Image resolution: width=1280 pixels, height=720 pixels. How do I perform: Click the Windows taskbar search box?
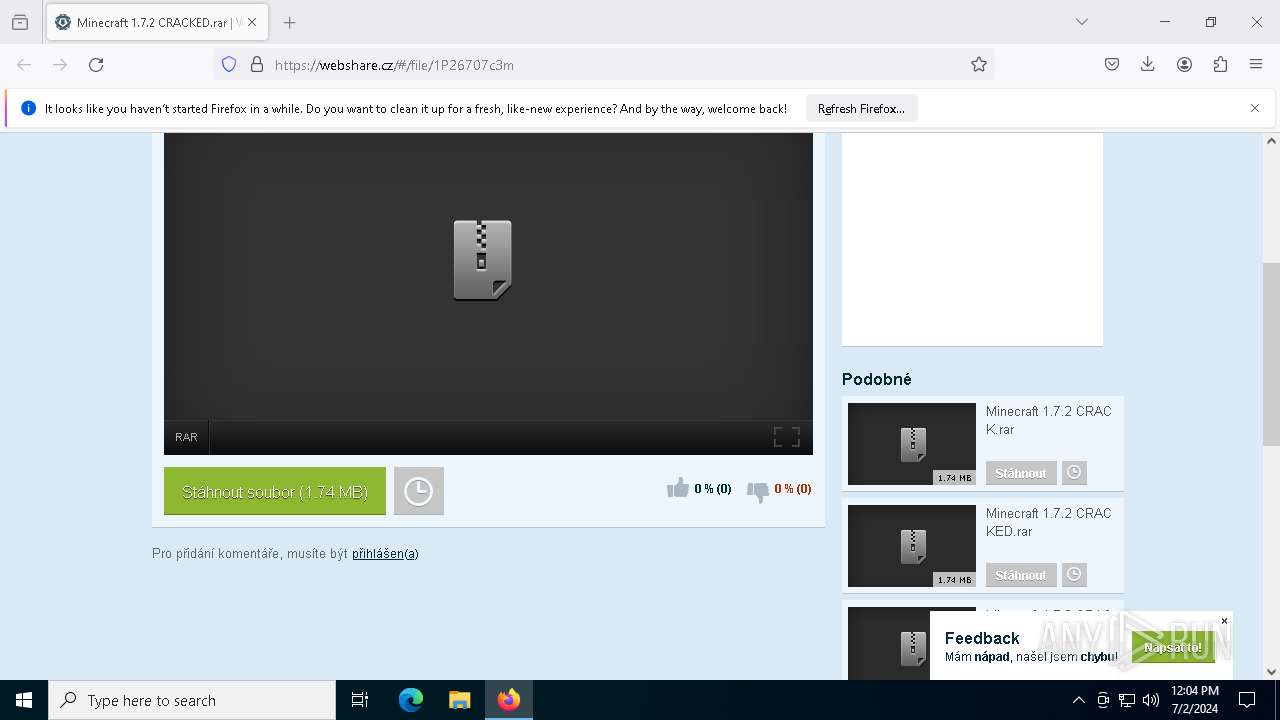(192, 700)
